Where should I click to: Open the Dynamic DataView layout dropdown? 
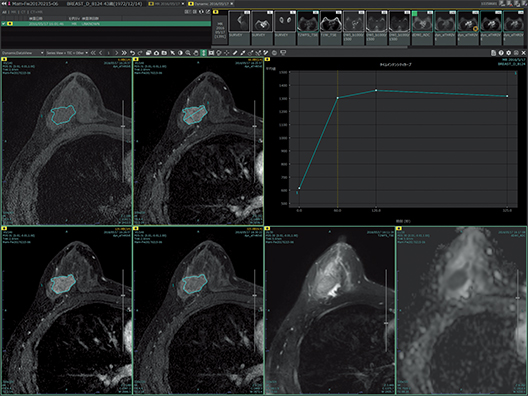pyautogui.click(x=23, y=53)
